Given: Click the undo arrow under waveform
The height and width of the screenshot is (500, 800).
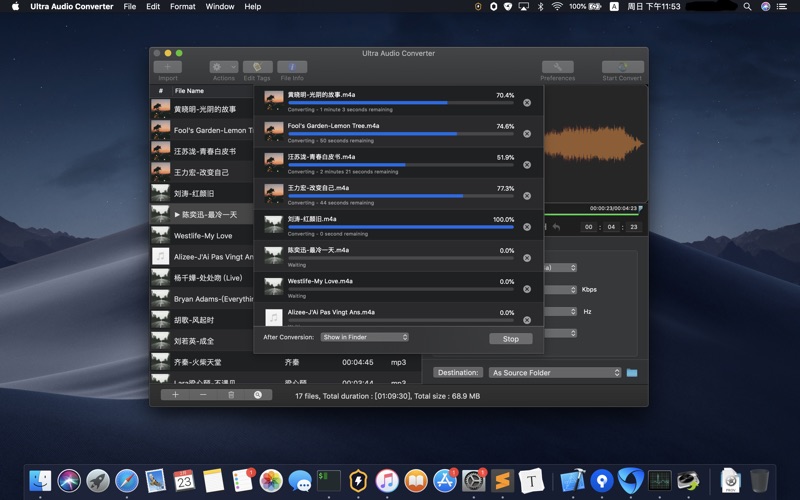Looking at the screenshot, I should tap(557, 227).
